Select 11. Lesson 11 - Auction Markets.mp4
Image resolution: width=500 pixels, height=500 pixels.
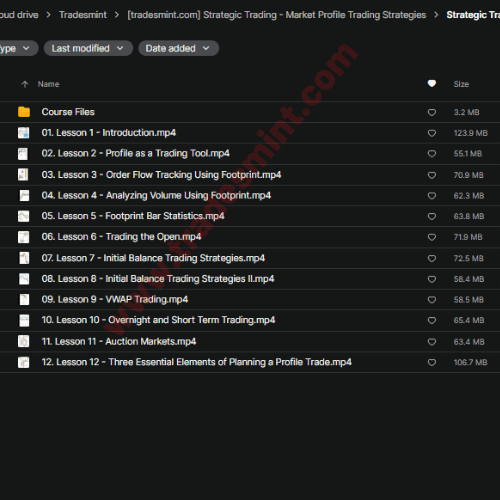[x=119, y=341]
